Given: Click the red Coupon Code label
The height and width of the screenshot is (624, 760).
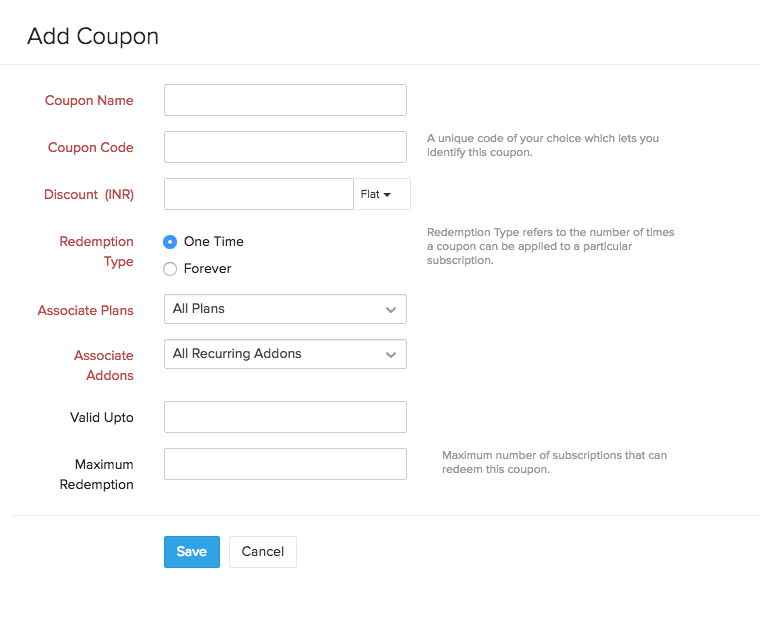Looking at the screenshot, I should tap(90, 147).
